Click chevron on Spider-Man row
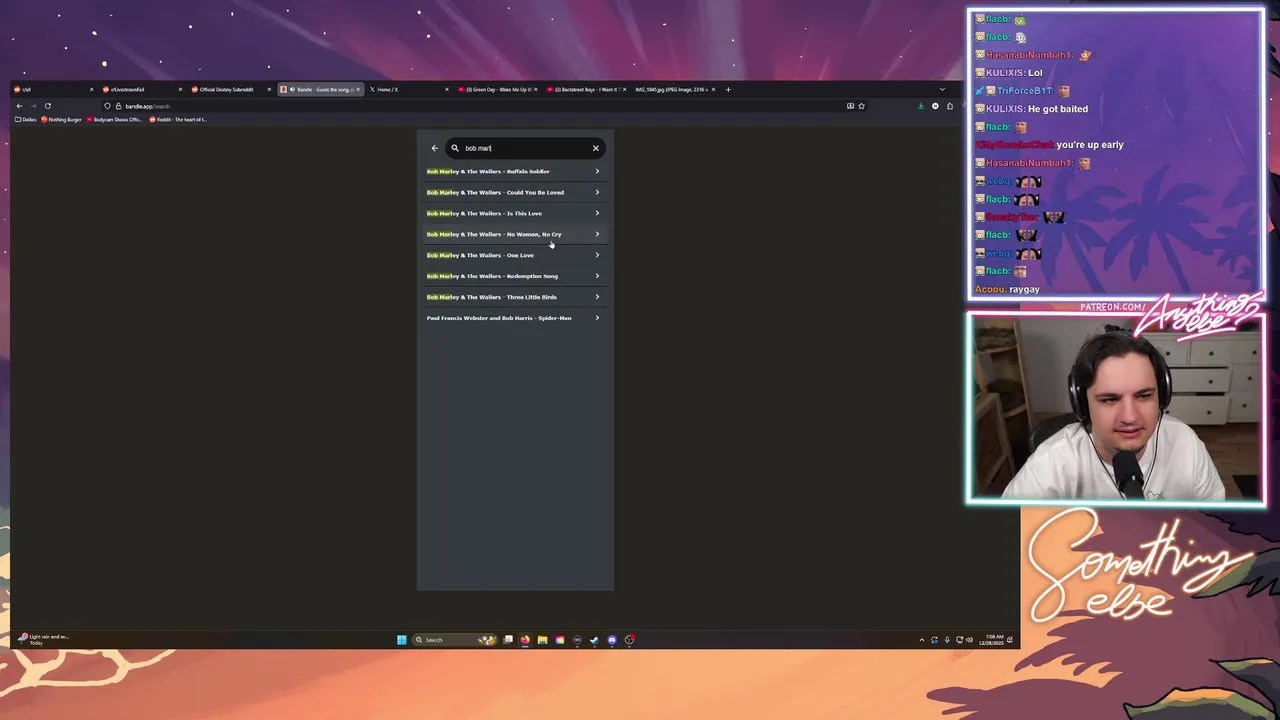This screenshot has height=720, width=1280. tap(597, 318)
